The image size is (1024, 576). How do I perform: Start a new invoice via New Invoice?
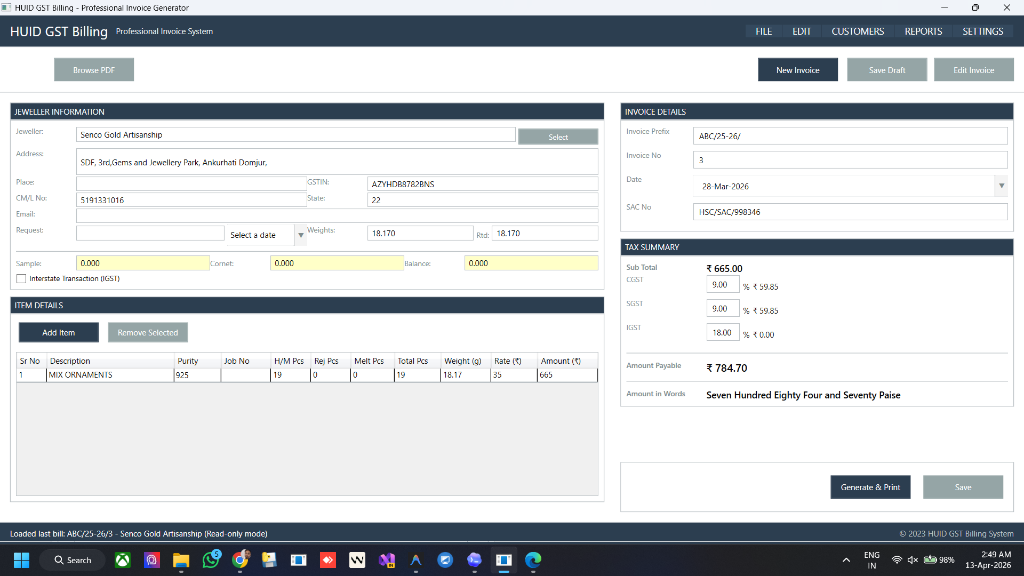796,70
